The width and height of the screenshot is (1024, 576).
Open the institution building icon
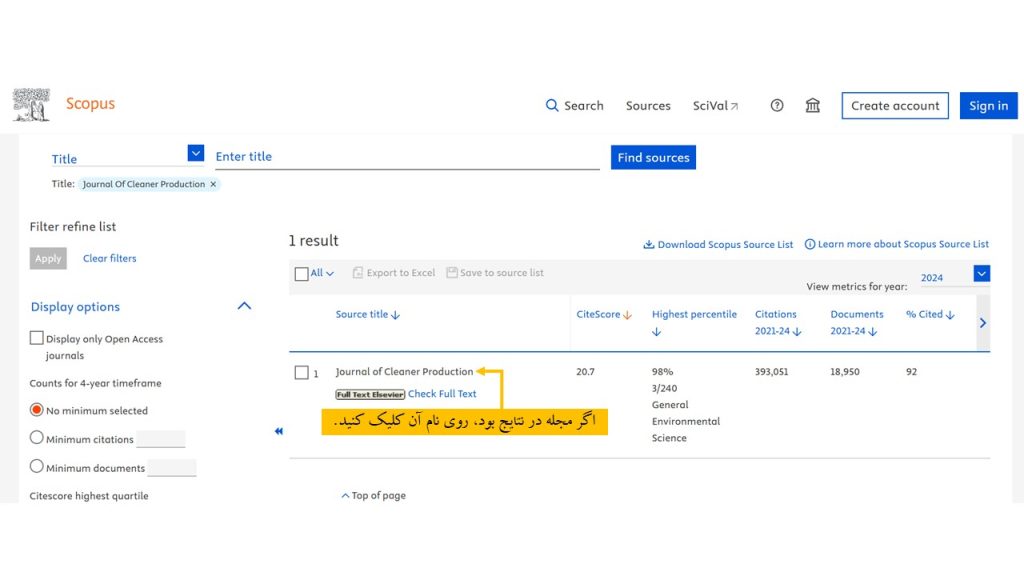pyautogui.click(x=812, y=105)
